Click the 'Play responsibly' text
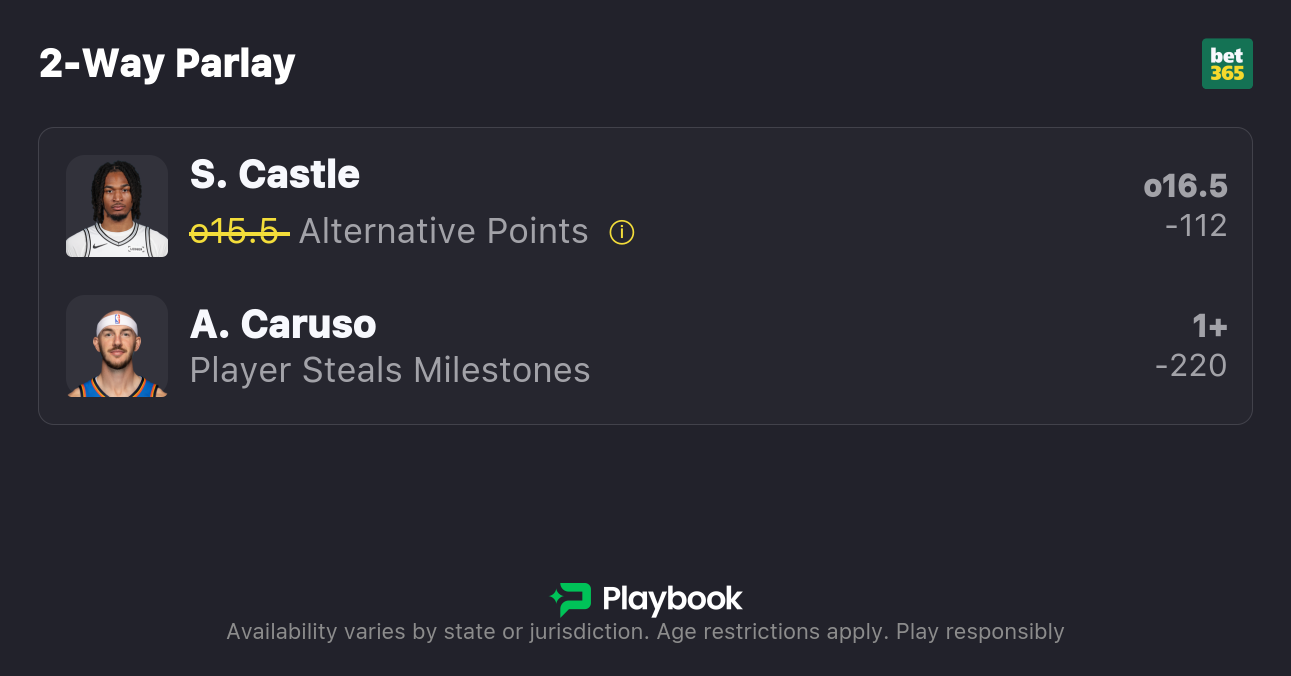The width and height of the screenshot is (1291, 676). (x=980, y=632)
